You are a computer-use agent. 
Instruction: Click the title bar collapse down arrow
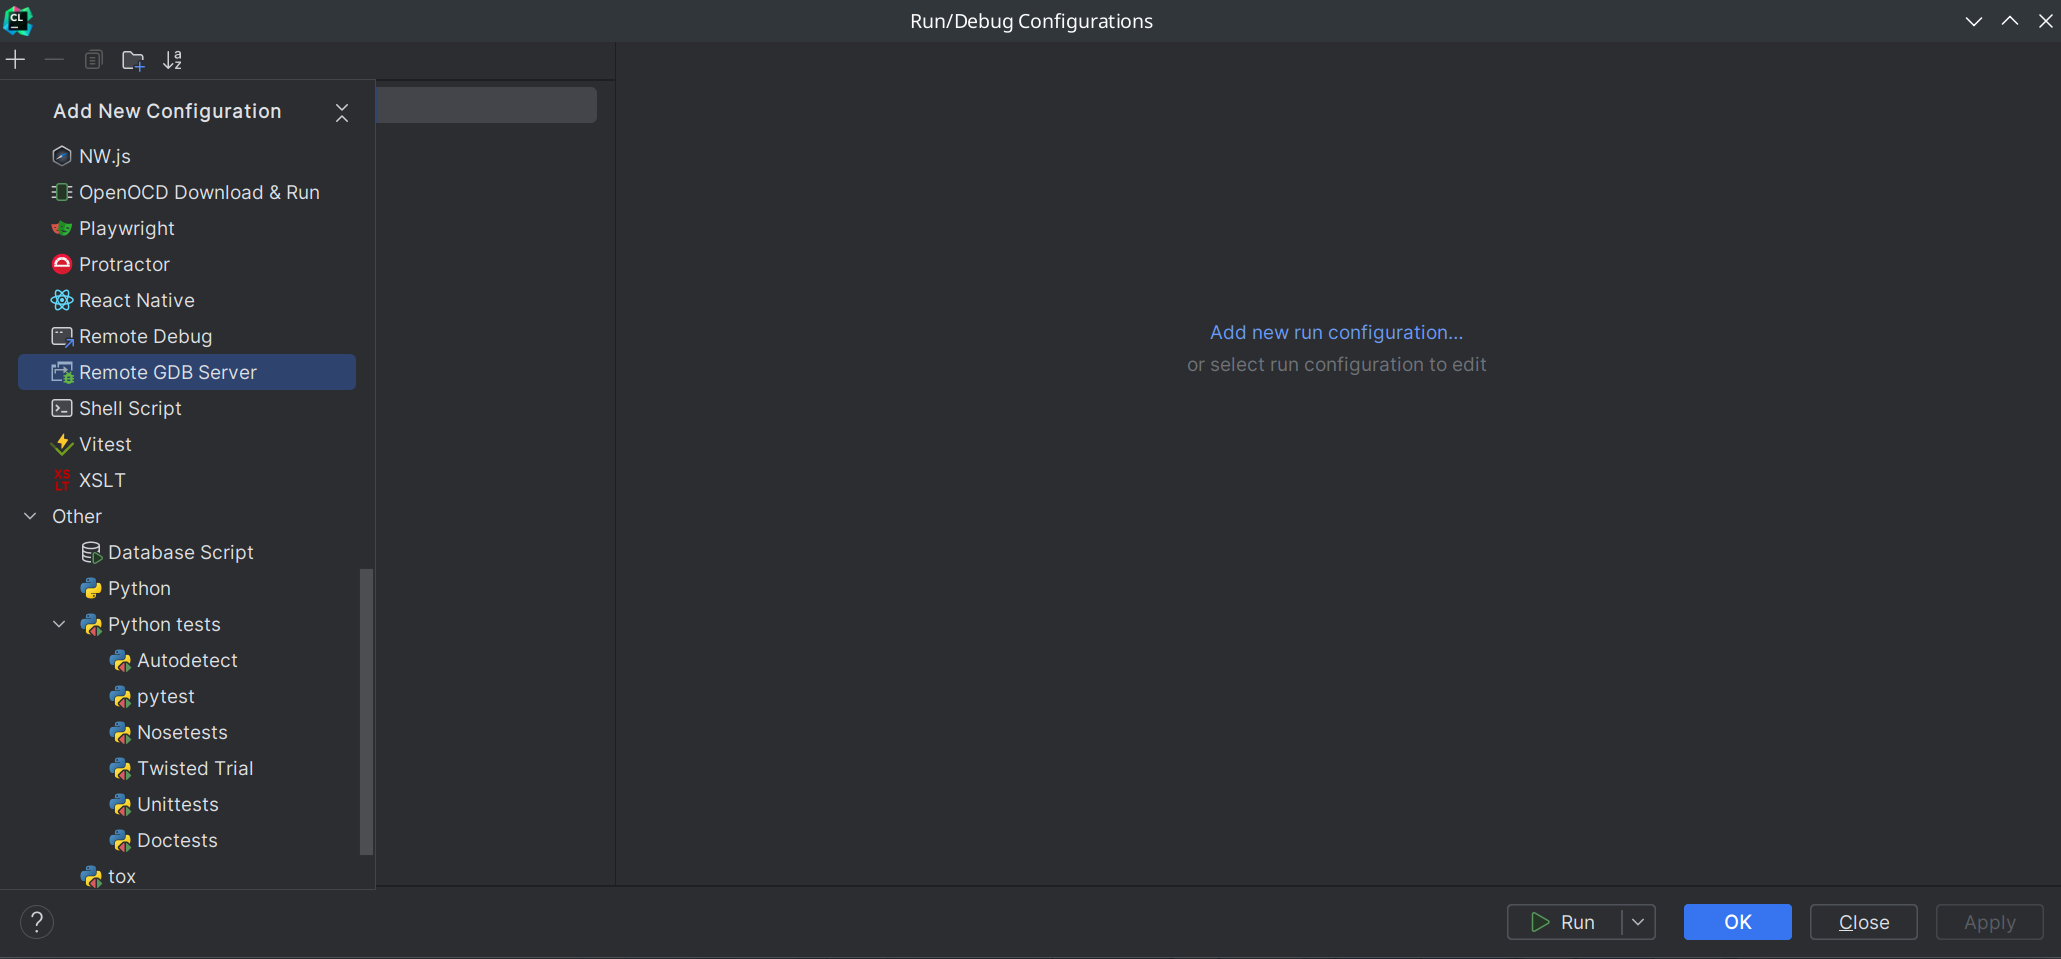tap(1973, 21)
